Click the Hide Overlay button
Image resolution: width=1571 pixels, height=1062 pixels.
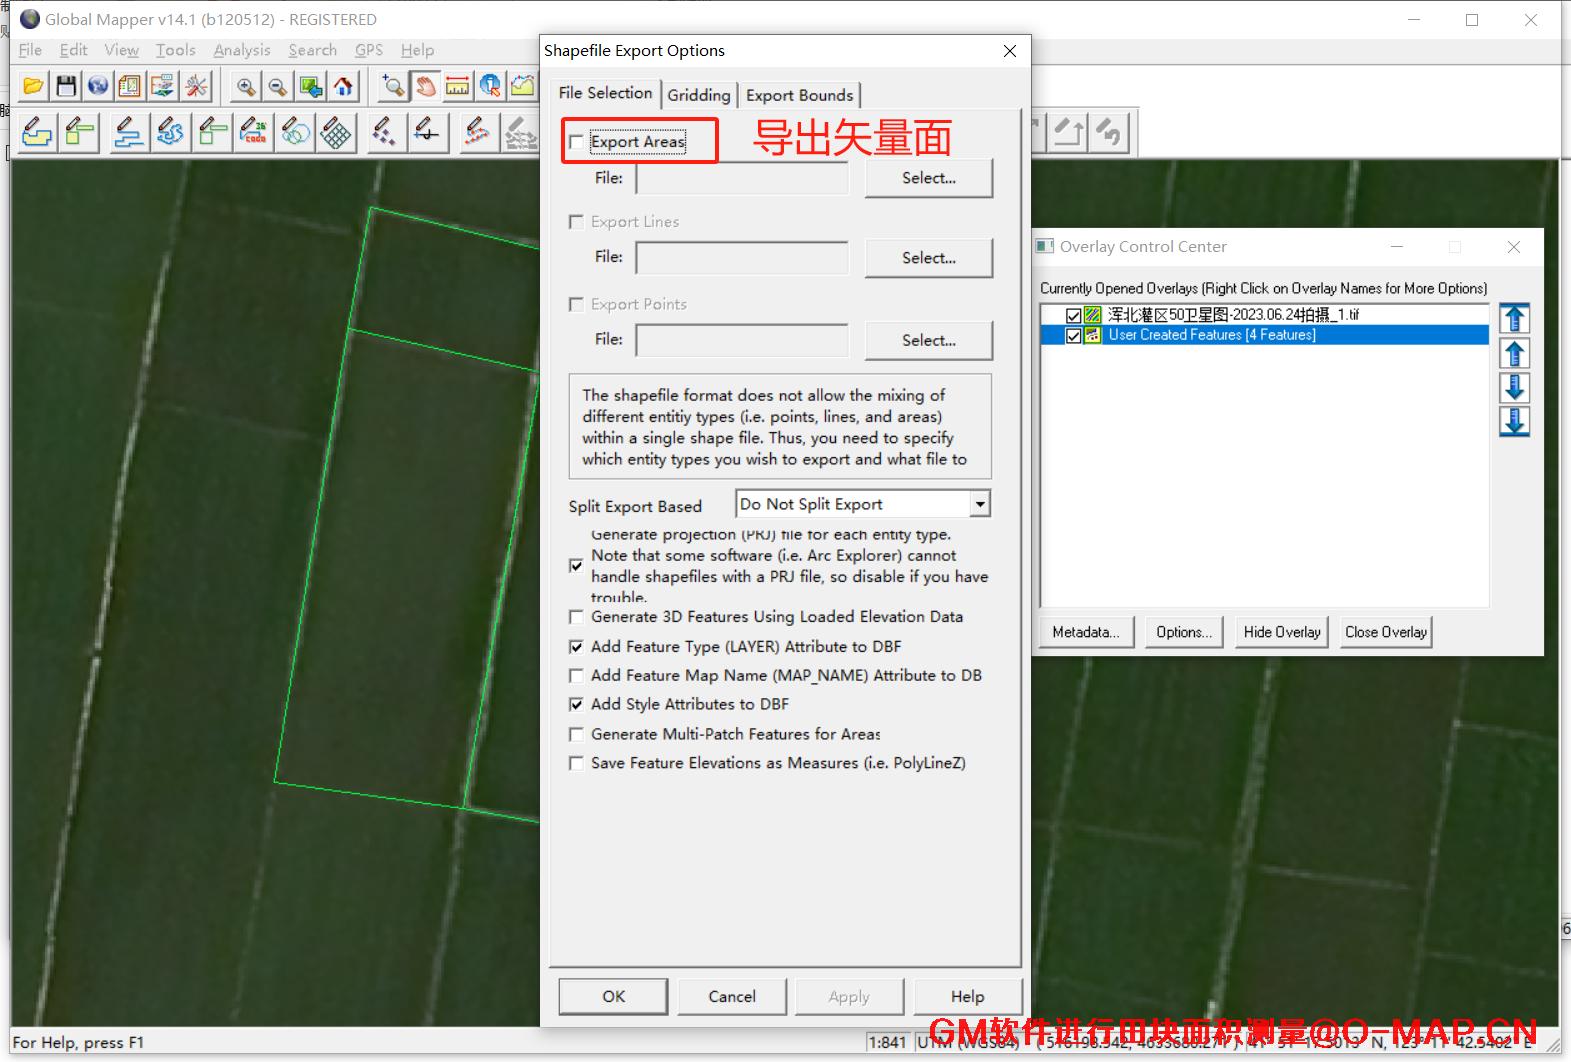(x=1281, y=632)
